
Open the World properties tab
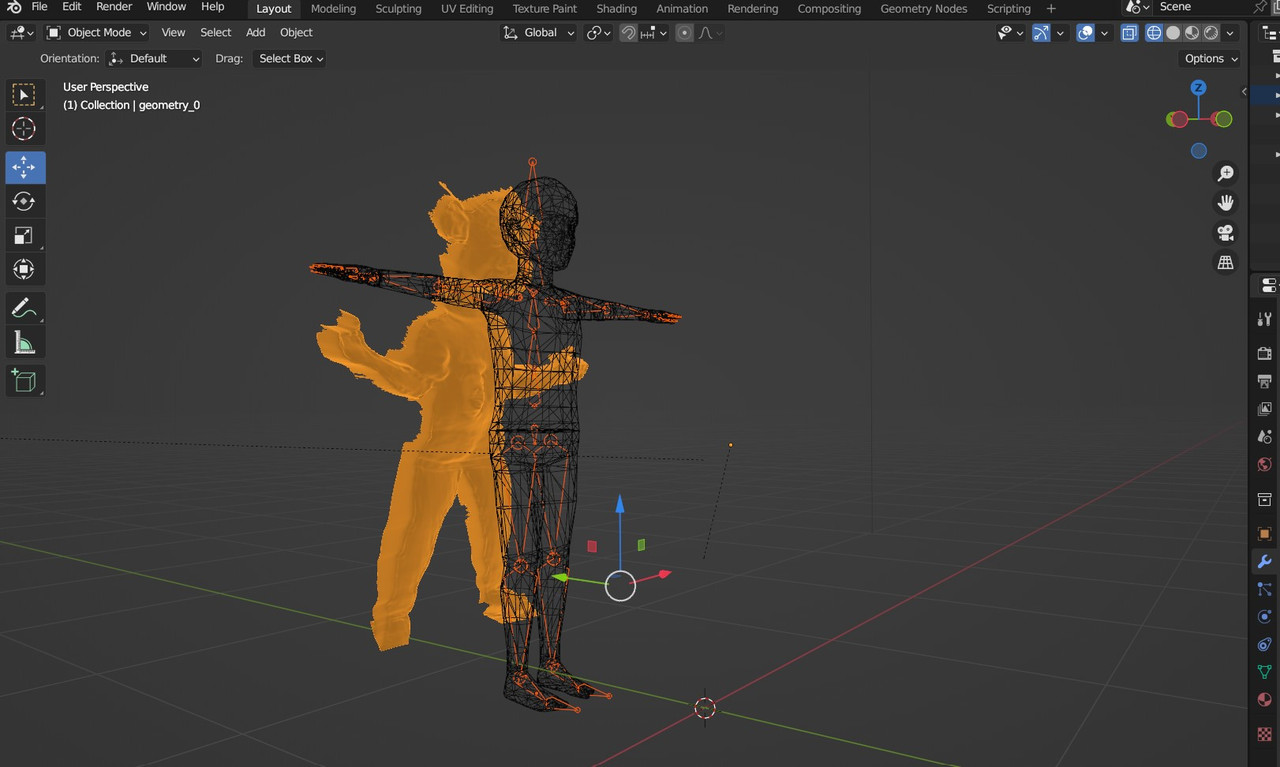click(x=1265, y=466)
